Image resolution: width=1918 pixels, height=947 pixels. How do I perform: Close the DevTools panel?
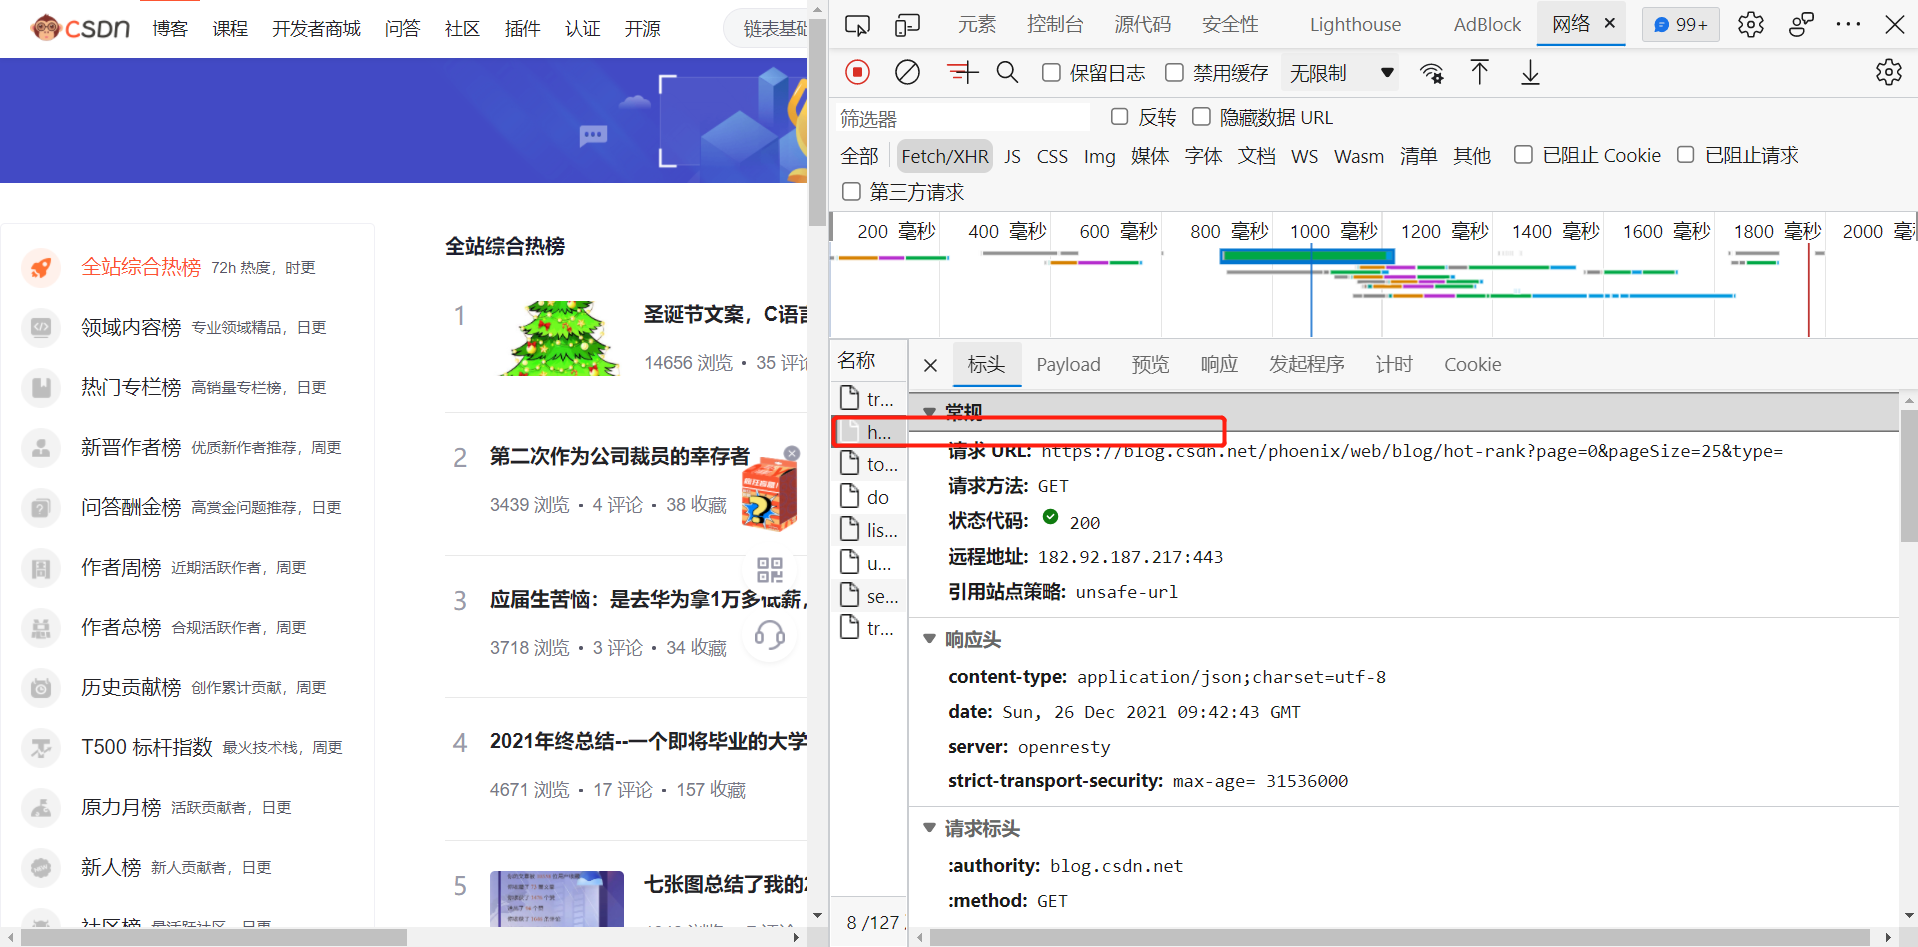(1894, 24)
